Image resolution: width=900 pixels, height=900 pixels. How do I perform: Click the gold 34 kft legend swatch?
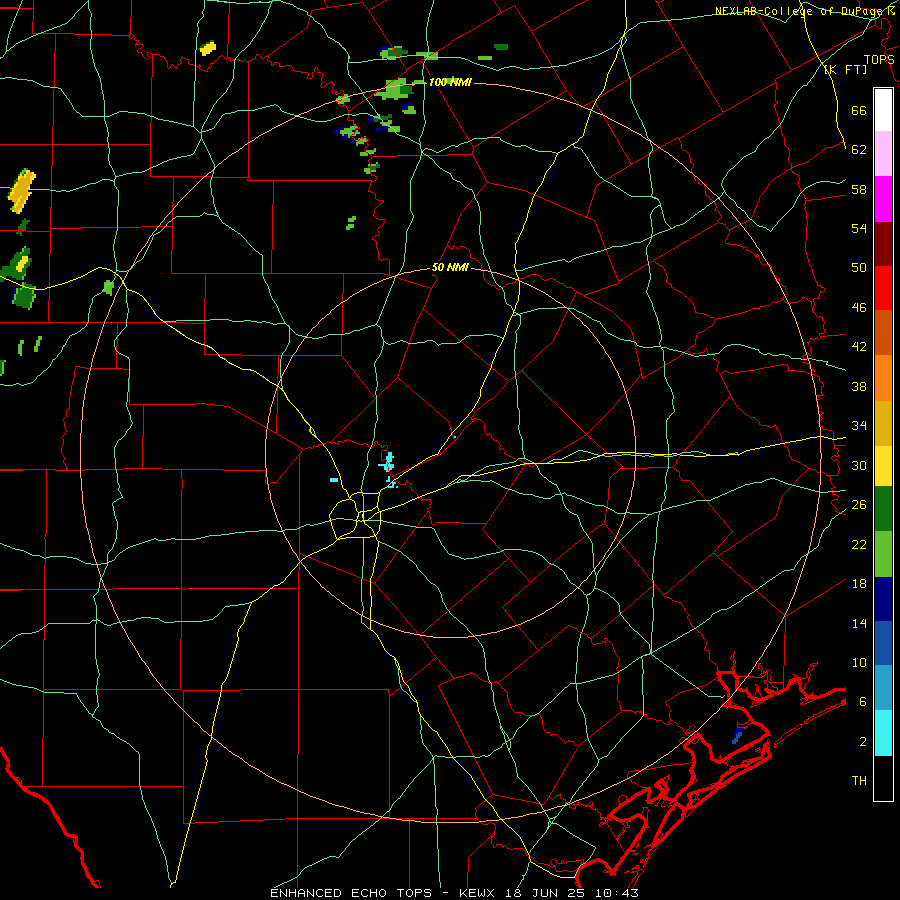pyautogui.click(x=883, y=423)
